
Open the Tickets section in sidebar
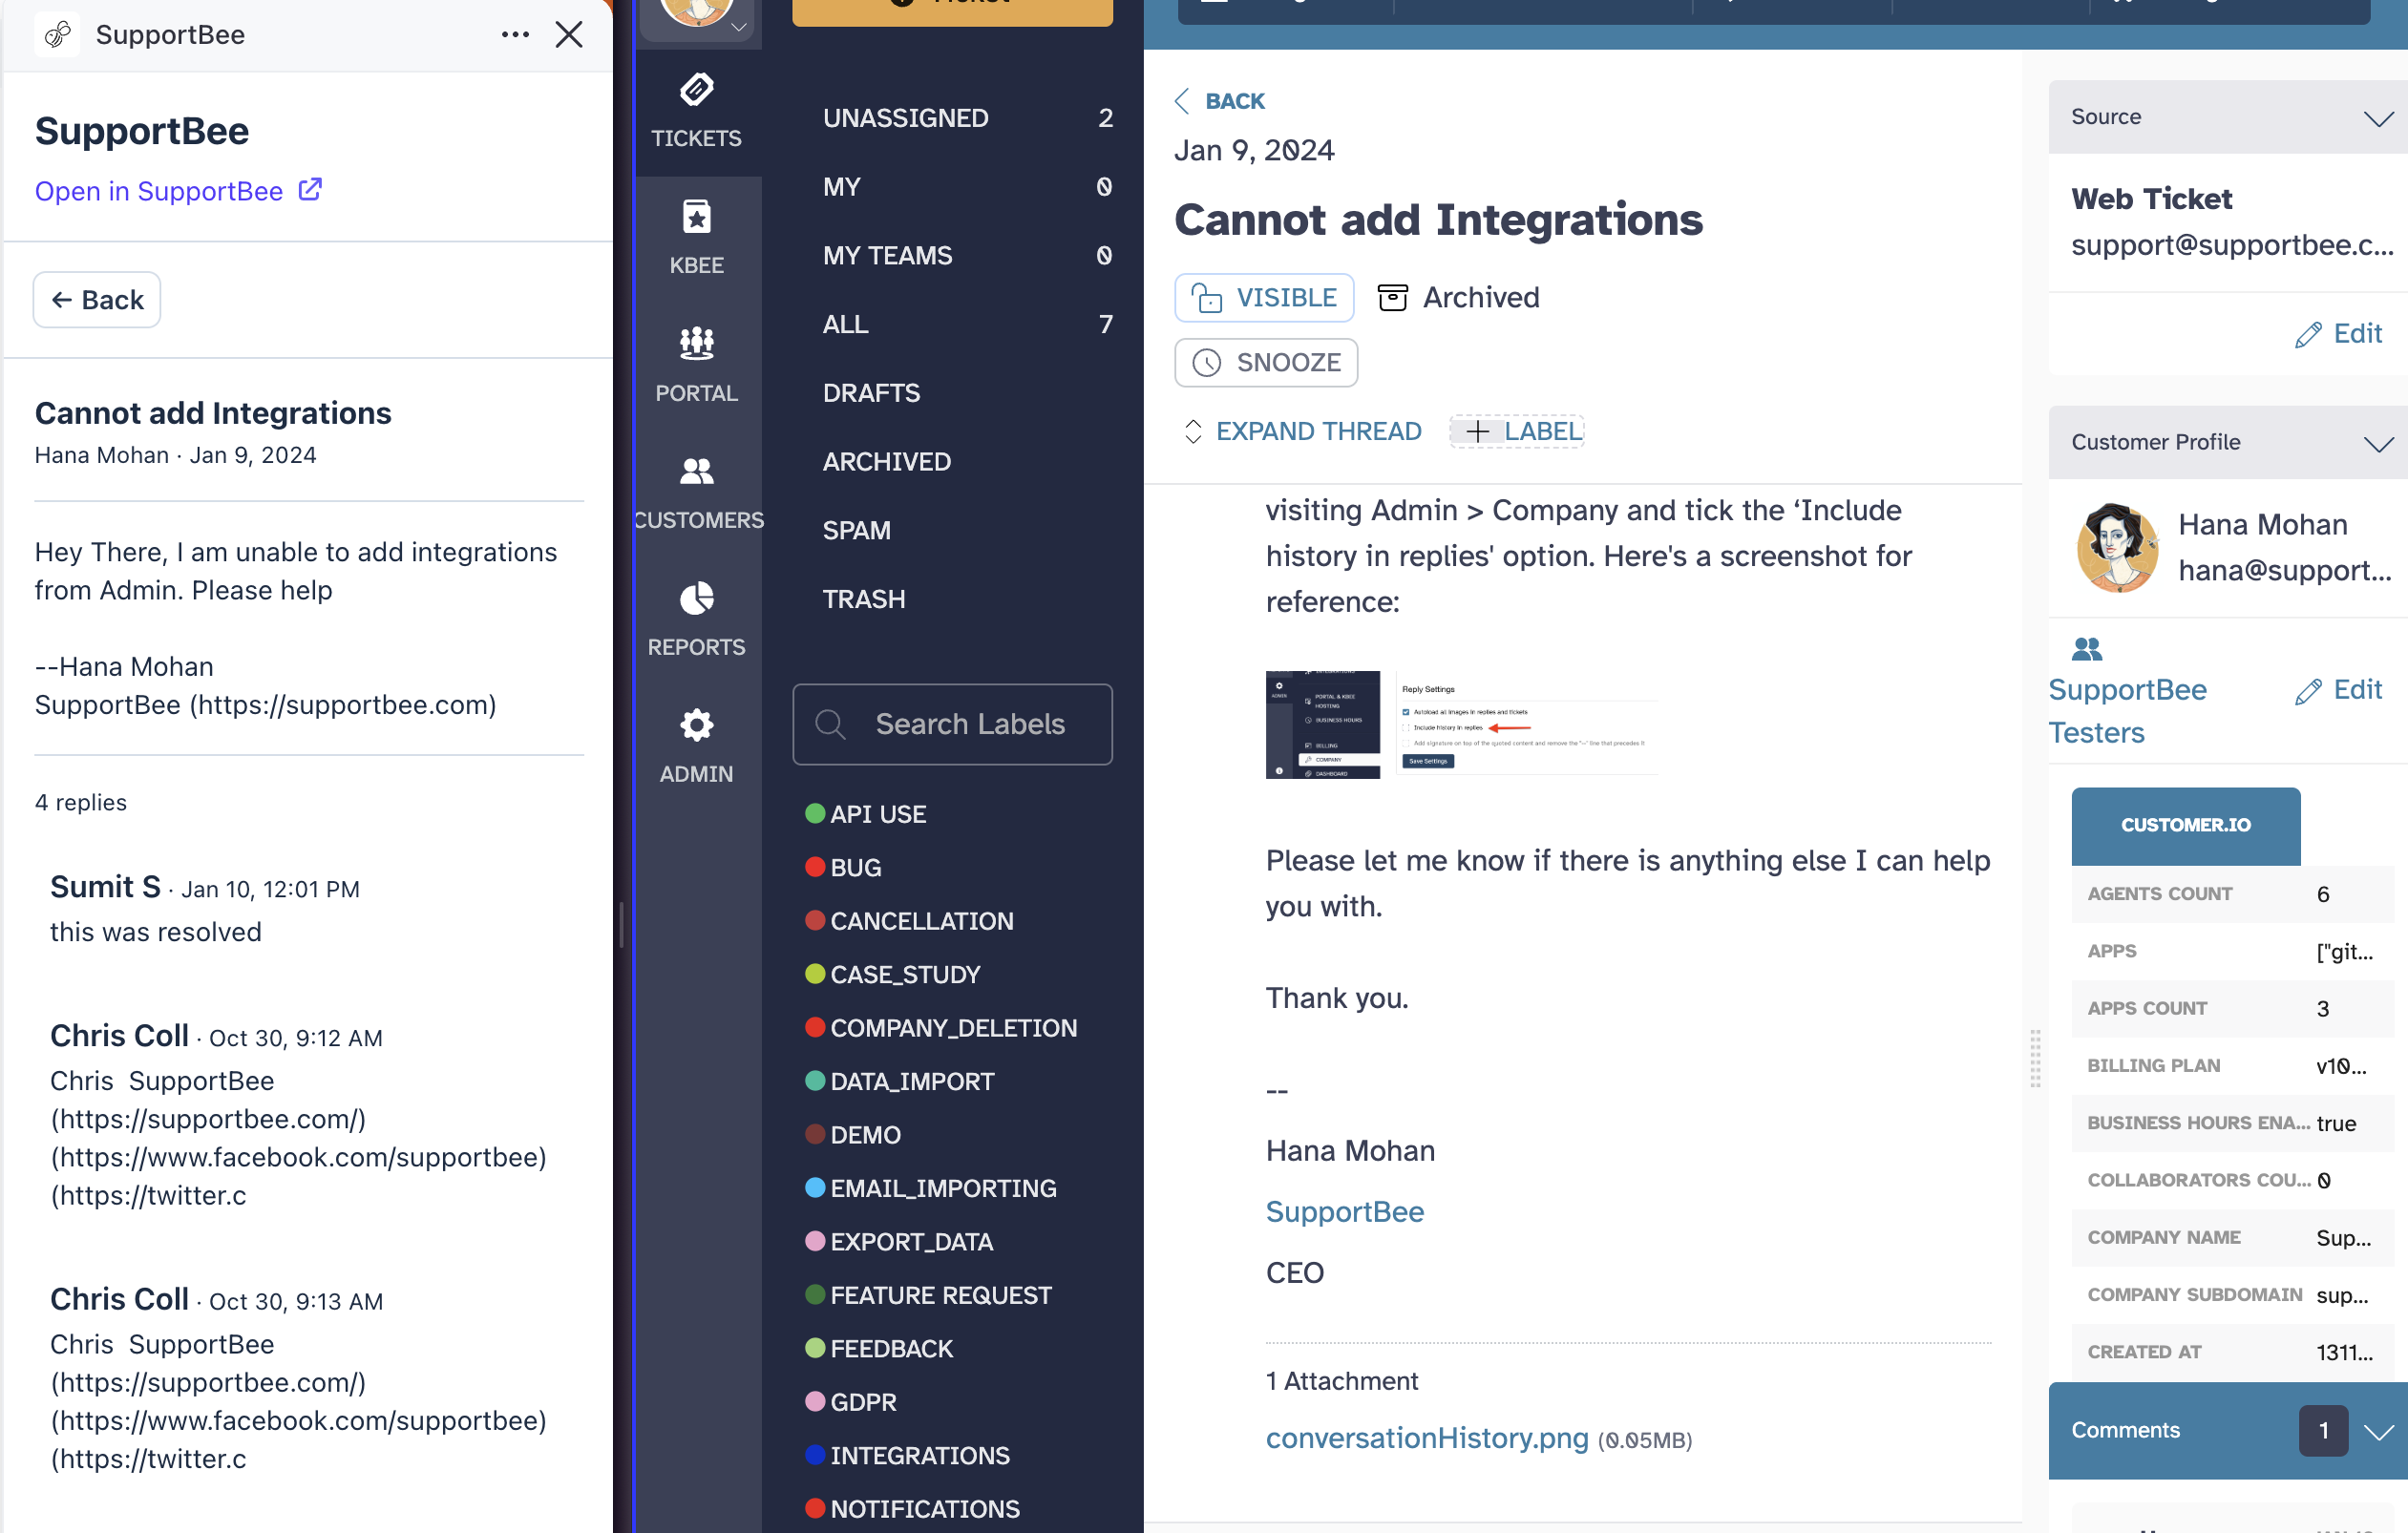pyautogui.click(x=696, y=112)
